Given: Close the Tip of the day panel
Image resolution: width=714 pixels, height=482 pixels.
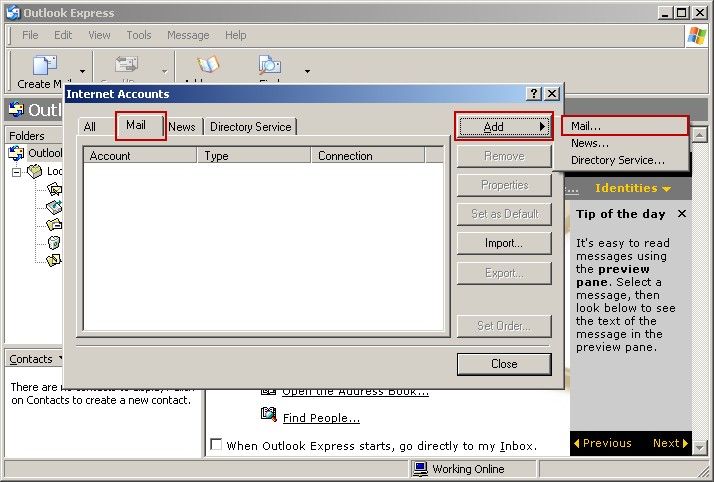Looking at the screenshot, I should coord(682,213).
